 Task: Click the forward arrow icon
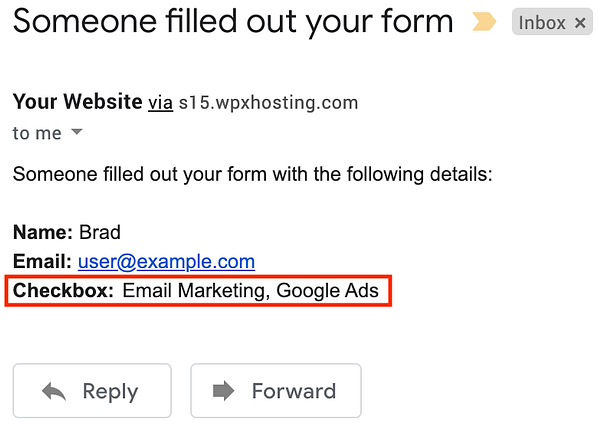coord(223,391)
